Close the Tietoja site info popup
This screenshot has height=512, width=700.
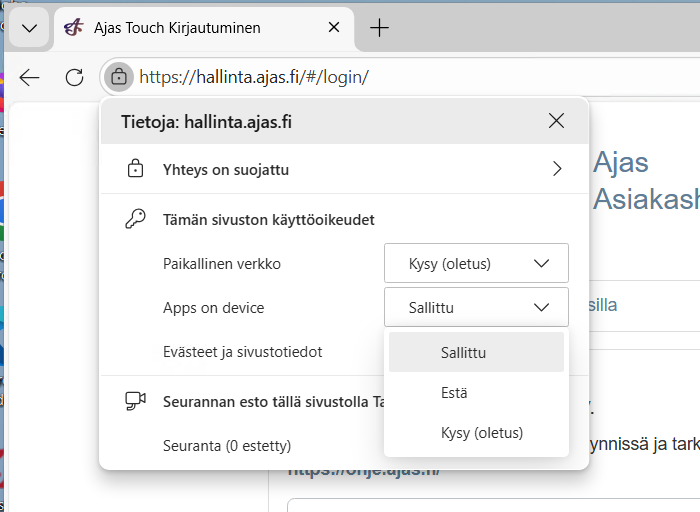(x=557, y=122)
